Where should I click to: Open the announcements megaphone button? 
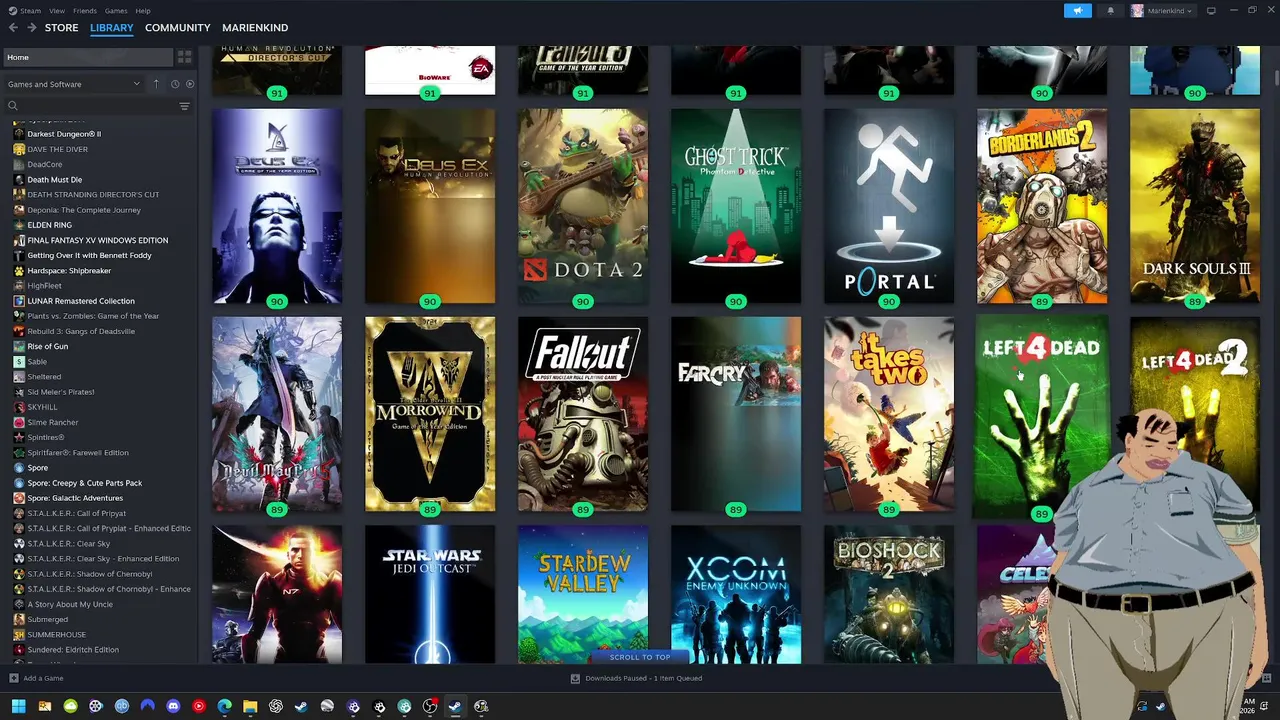coord(1077,10)
